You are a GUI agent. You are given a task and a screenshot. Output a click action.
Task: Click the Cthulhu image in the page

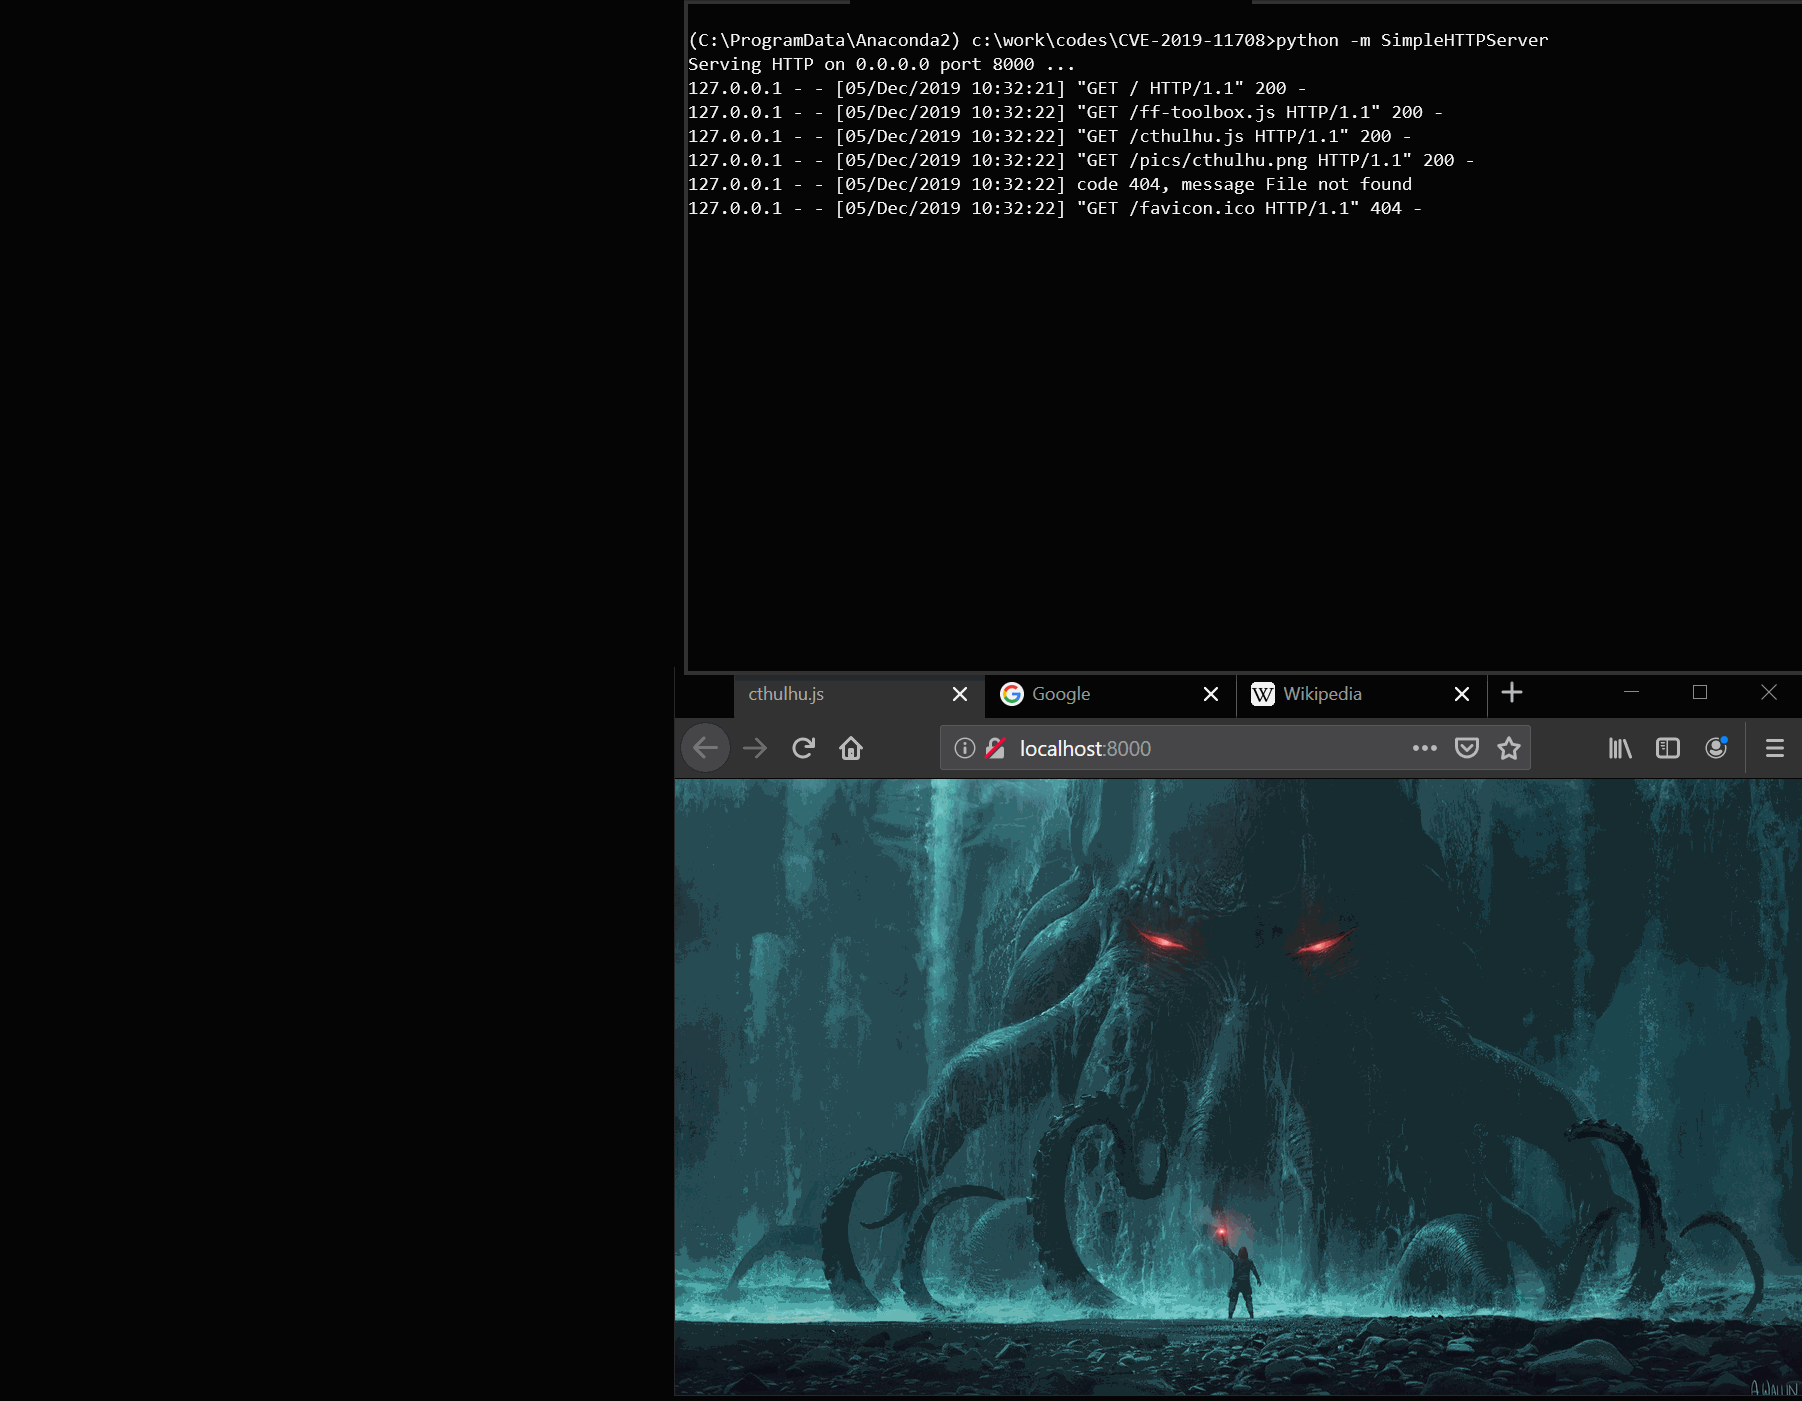click(x=1238, y=1087)
